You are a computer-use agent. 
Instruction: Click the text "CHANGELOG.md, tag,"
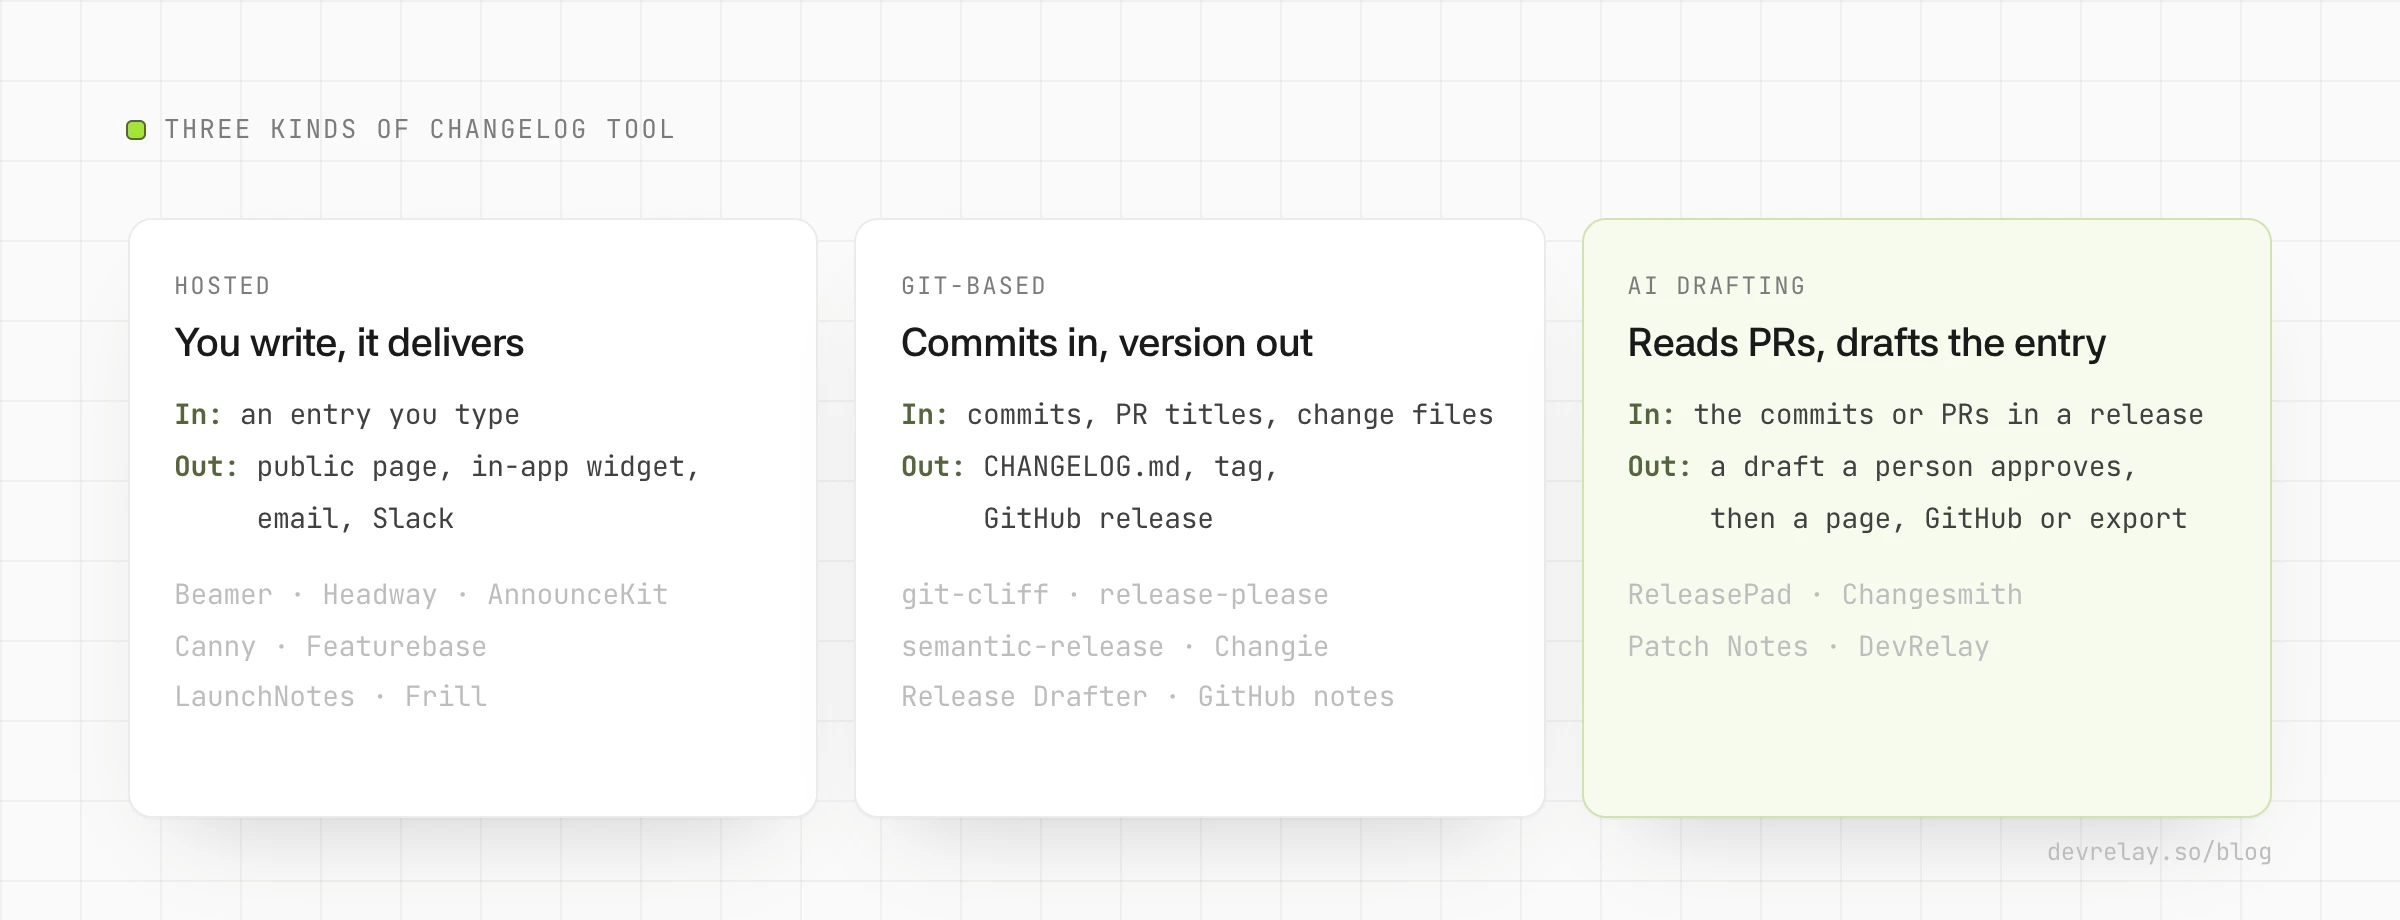(x=1131, y=467)
